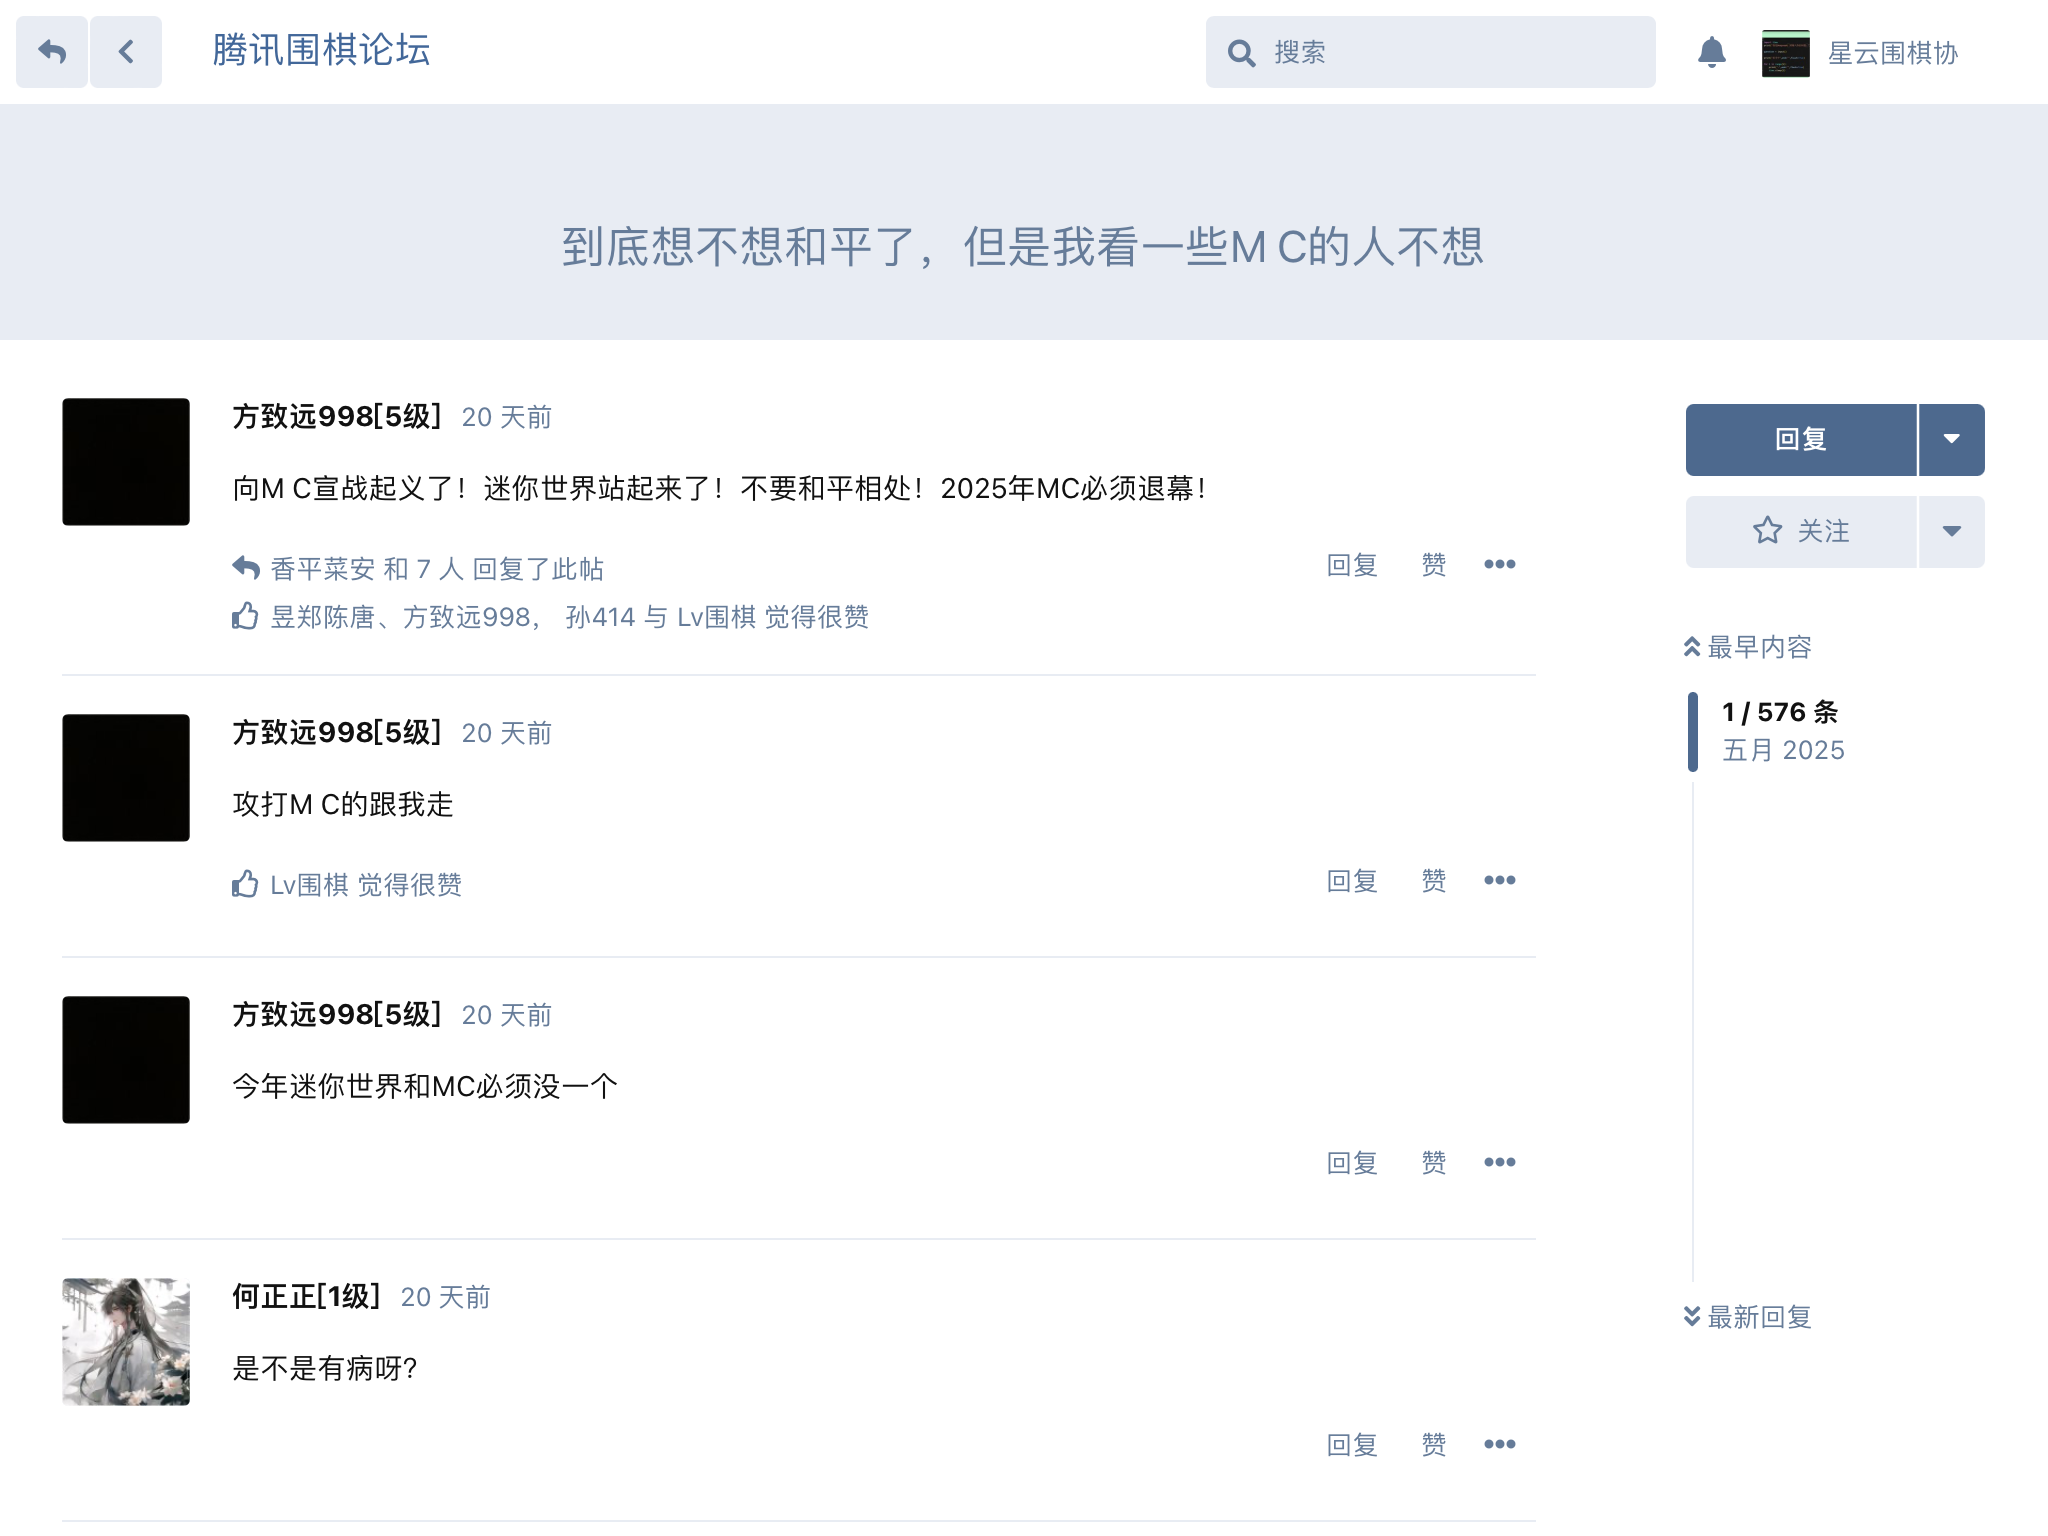Click reply arrow icon beside 香平菜安
2048x1536 pixels.
(246, 568)
